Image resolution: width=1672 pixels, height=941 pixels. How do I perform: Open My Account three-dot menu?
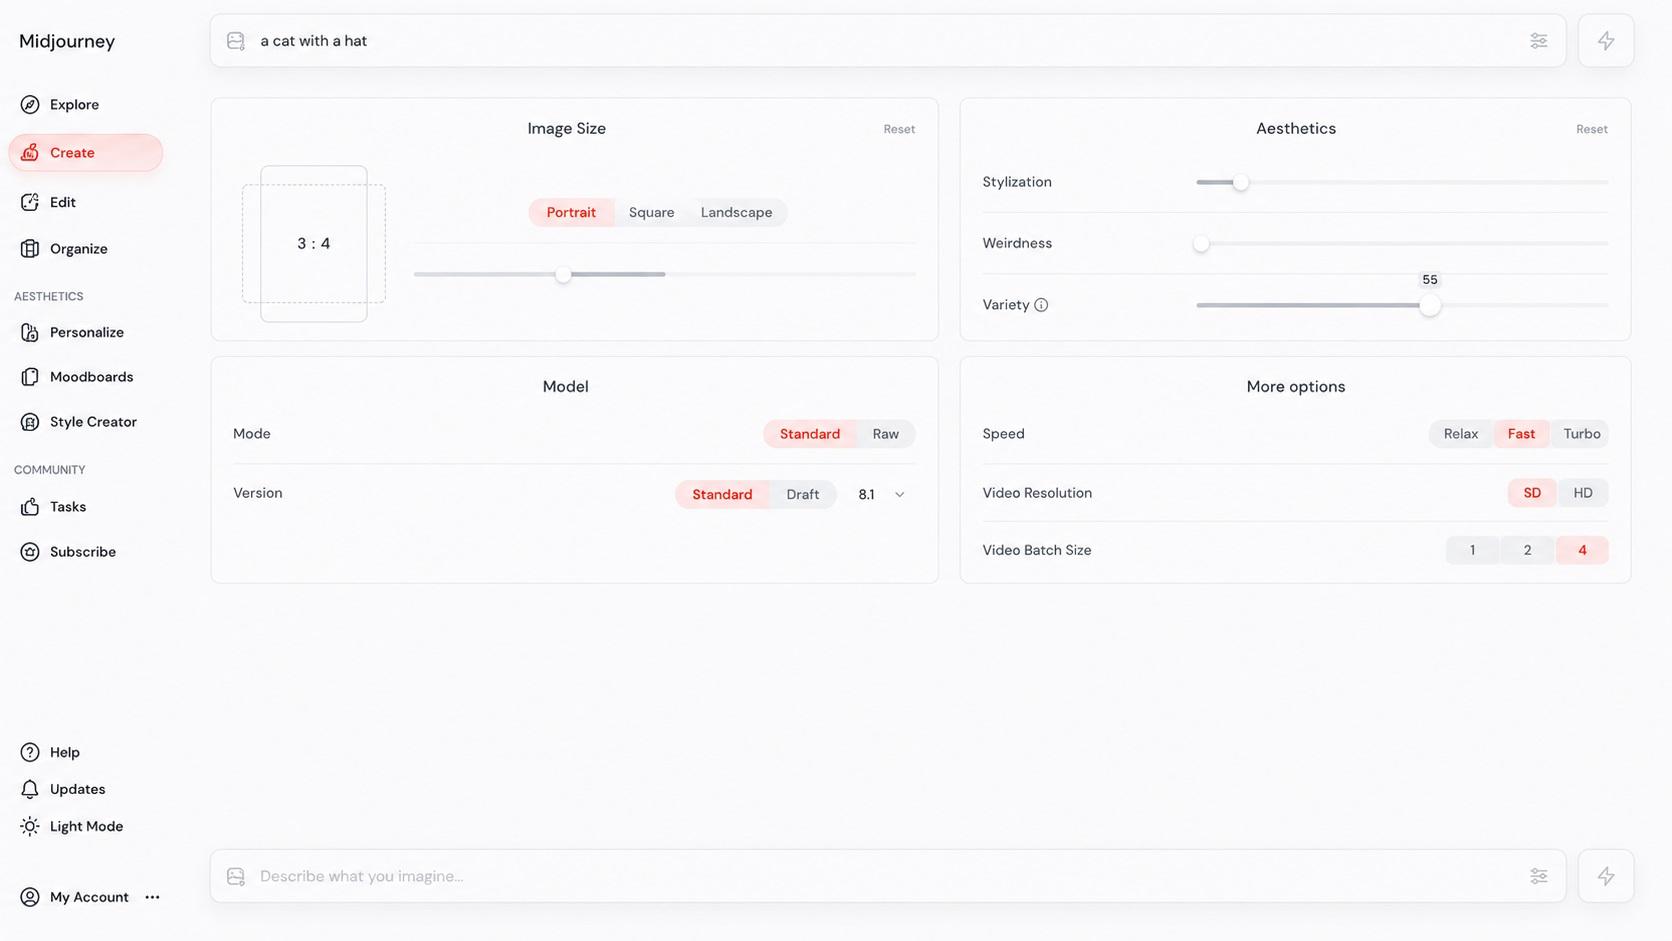[152, 897]
